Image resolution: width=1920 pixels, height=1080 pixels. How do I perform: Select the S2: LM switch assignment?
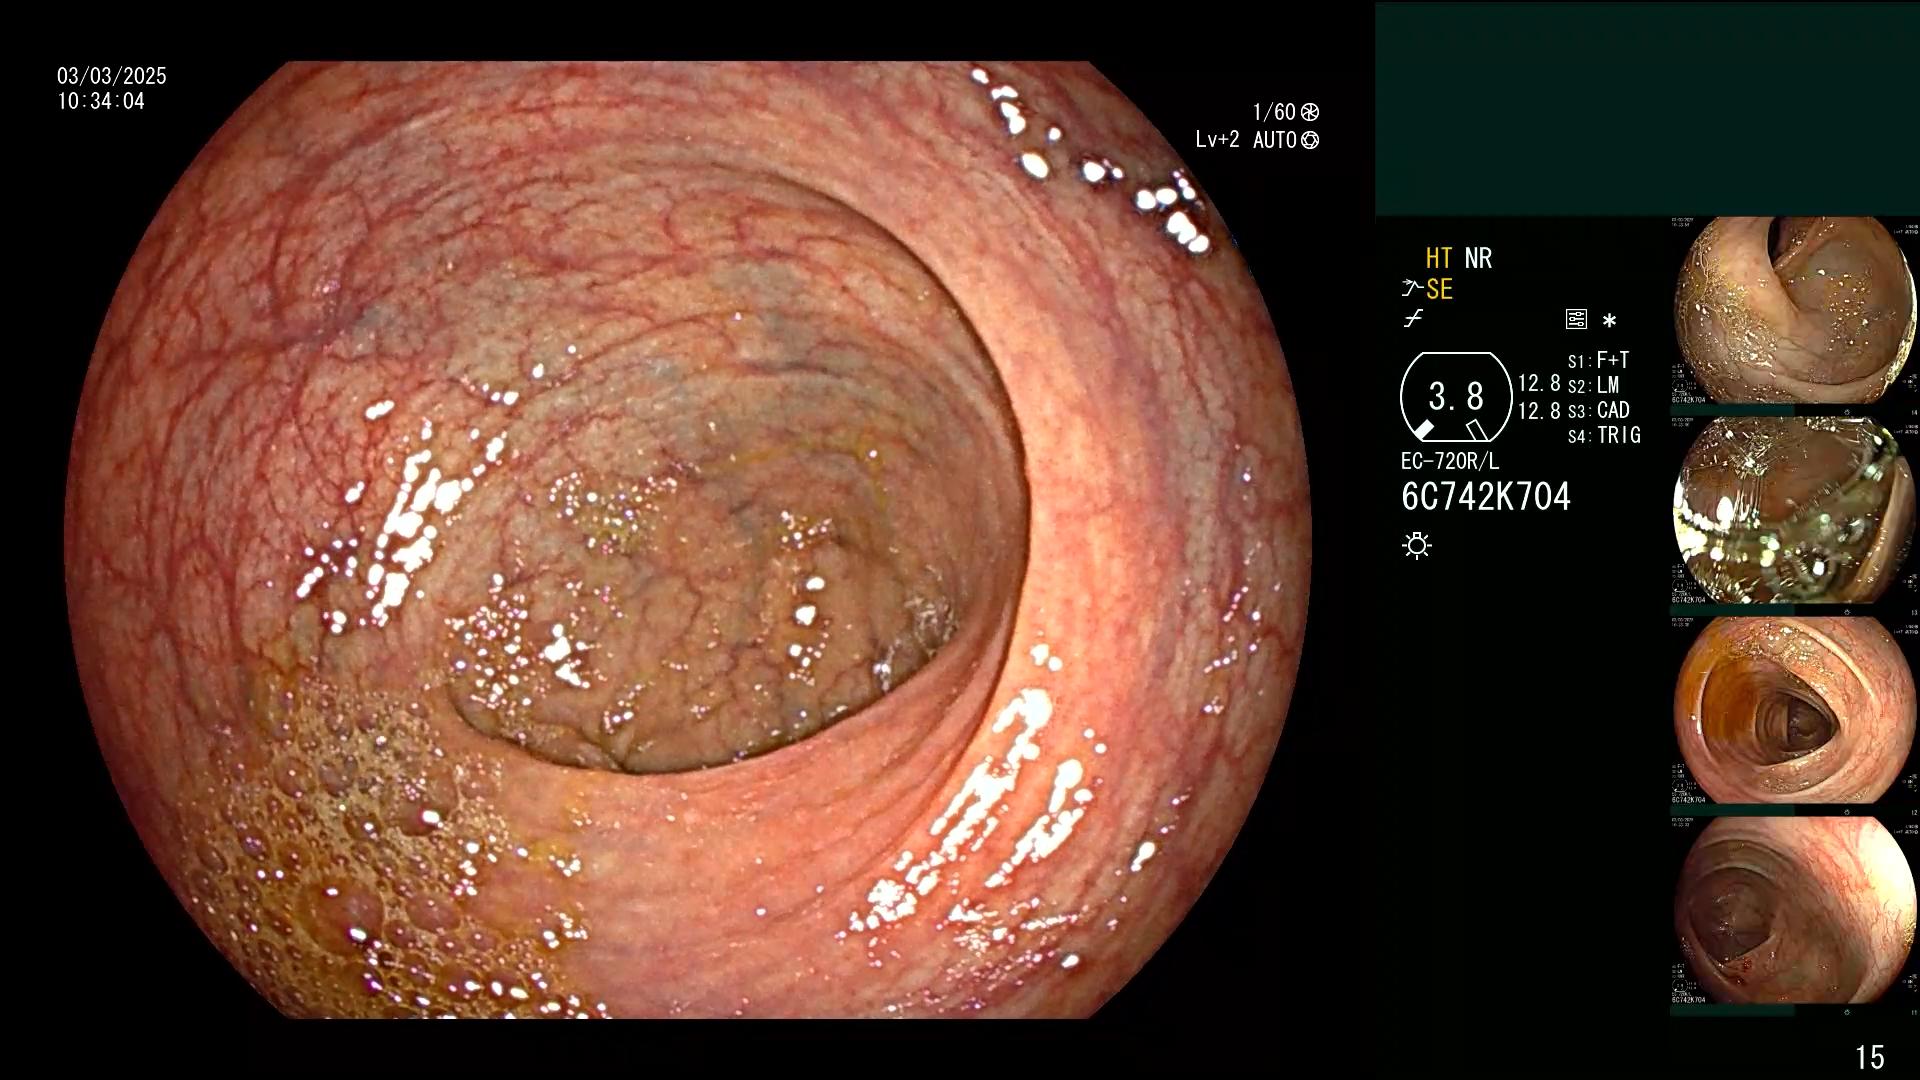click(x=1594, y=386)
